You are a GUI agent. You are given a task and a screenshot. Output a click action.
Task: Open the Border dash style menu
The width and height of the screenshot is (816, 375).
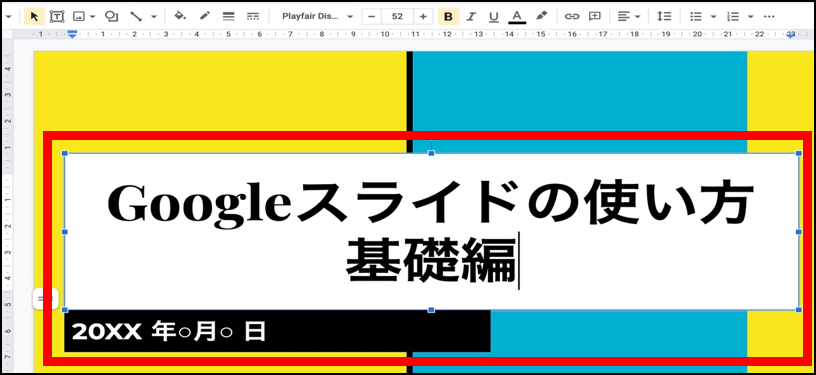[253, 16]
